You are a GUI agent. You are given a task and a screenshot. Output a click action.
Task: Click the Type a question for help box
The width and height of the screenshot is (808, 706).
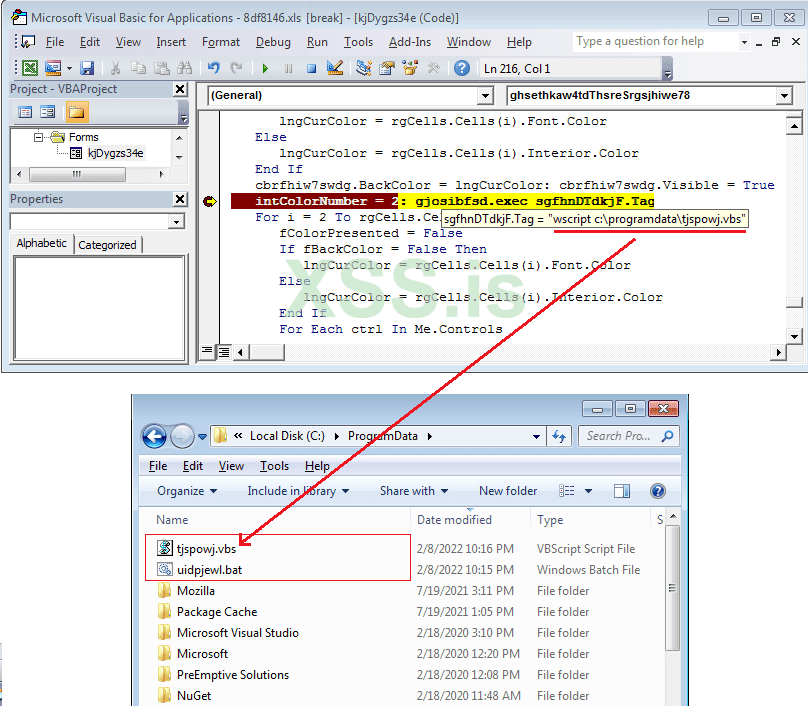click(655, 42)
